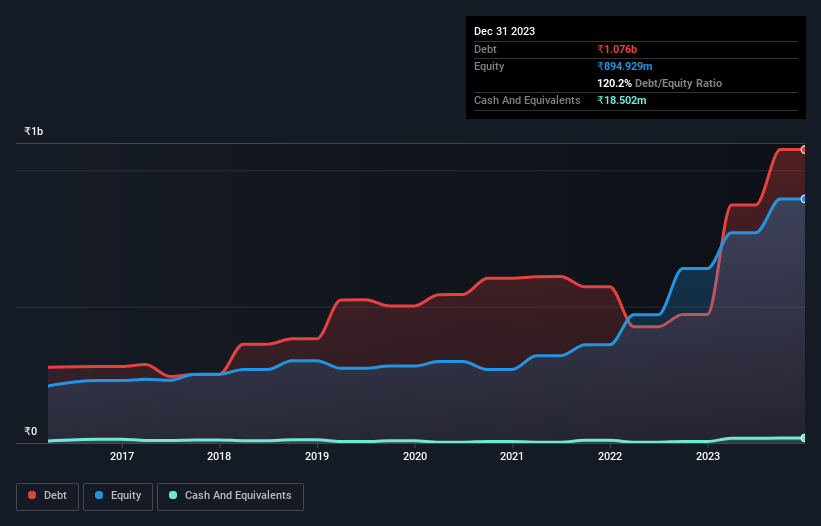This screenshot has width=821, height=526.
Task: Select the teal Cash endpoint marker
Action: (x=804, y=438)
